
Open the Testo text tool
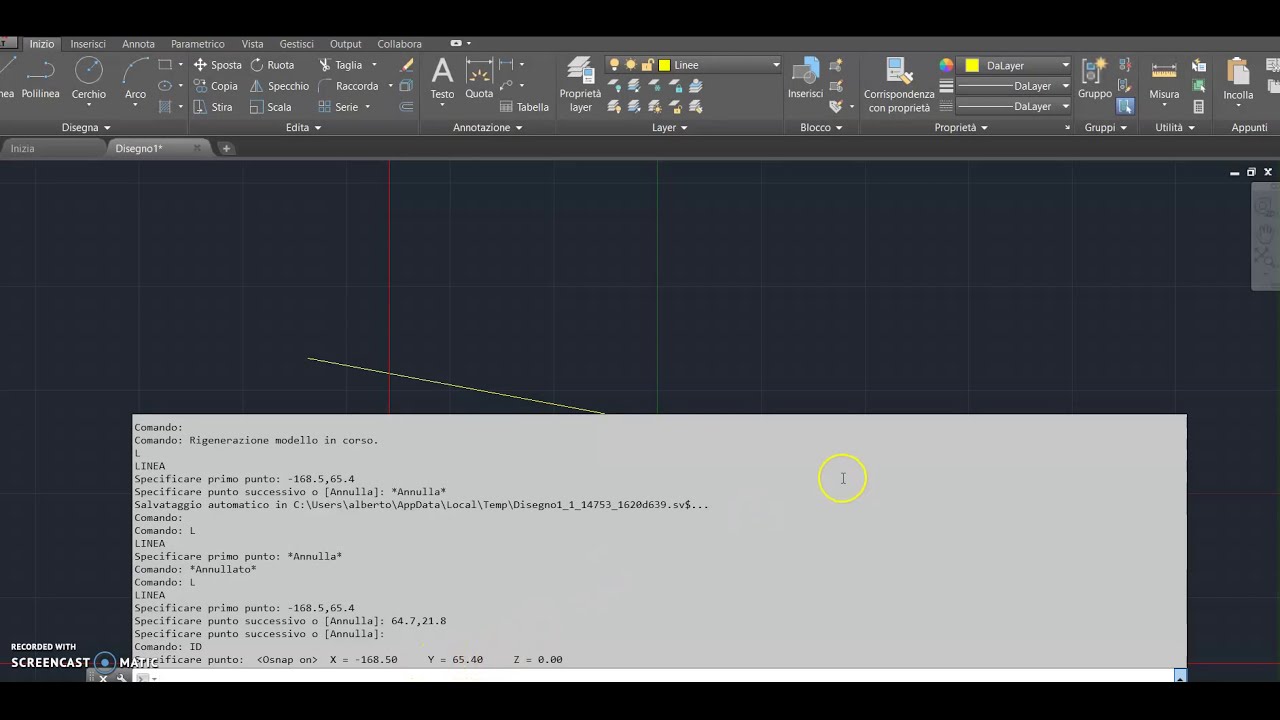(x=442, y=79)
